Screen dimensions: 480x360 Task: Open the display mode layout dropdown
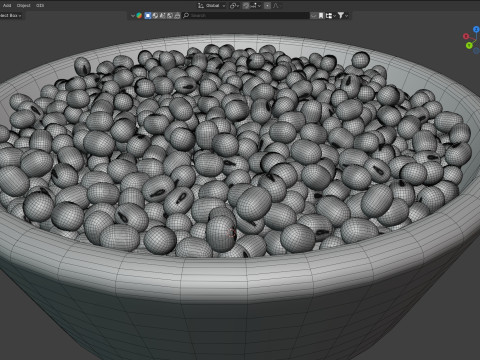point(330,16)
